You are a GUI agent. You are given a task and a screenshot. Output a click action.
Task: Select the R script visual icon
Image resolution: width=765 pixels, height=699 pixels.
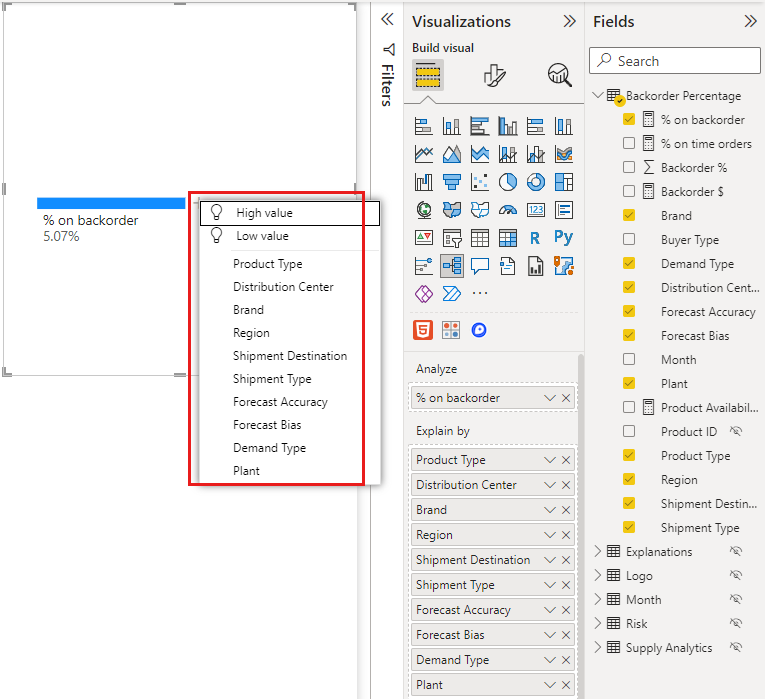tap(536, 238)
